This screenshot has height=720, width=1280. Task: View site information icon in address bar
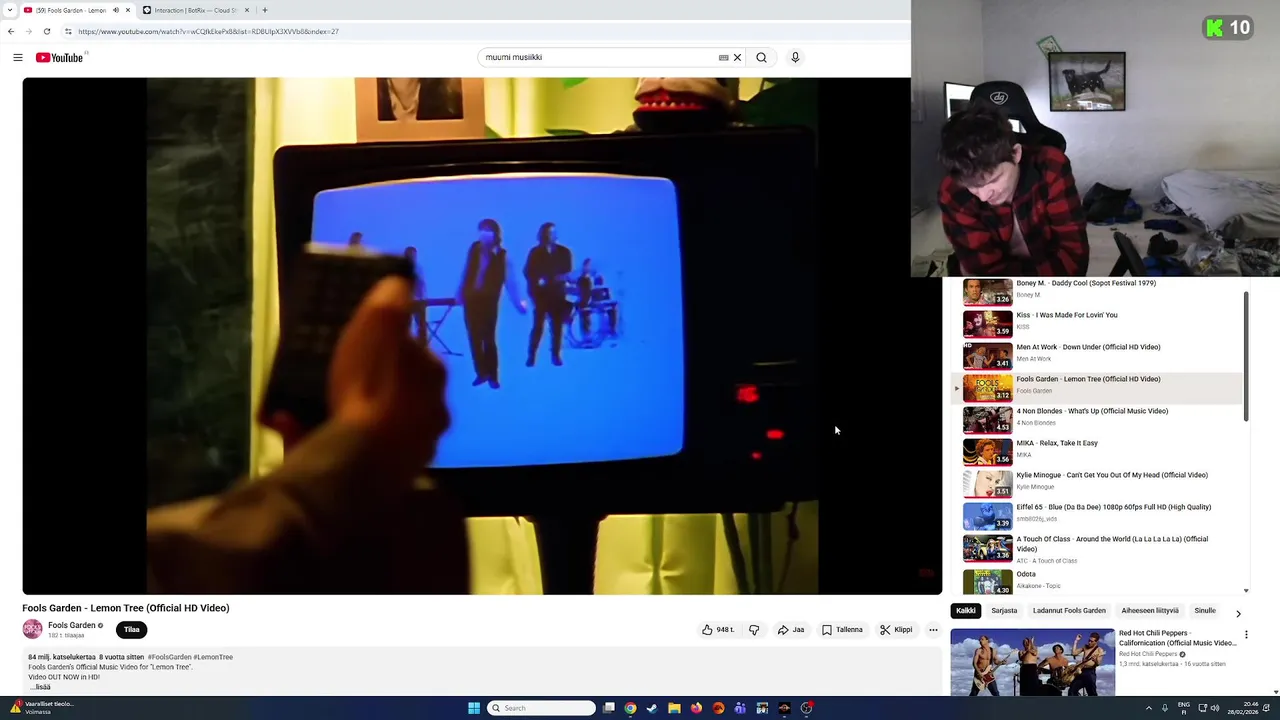click(x=68, y=31)
